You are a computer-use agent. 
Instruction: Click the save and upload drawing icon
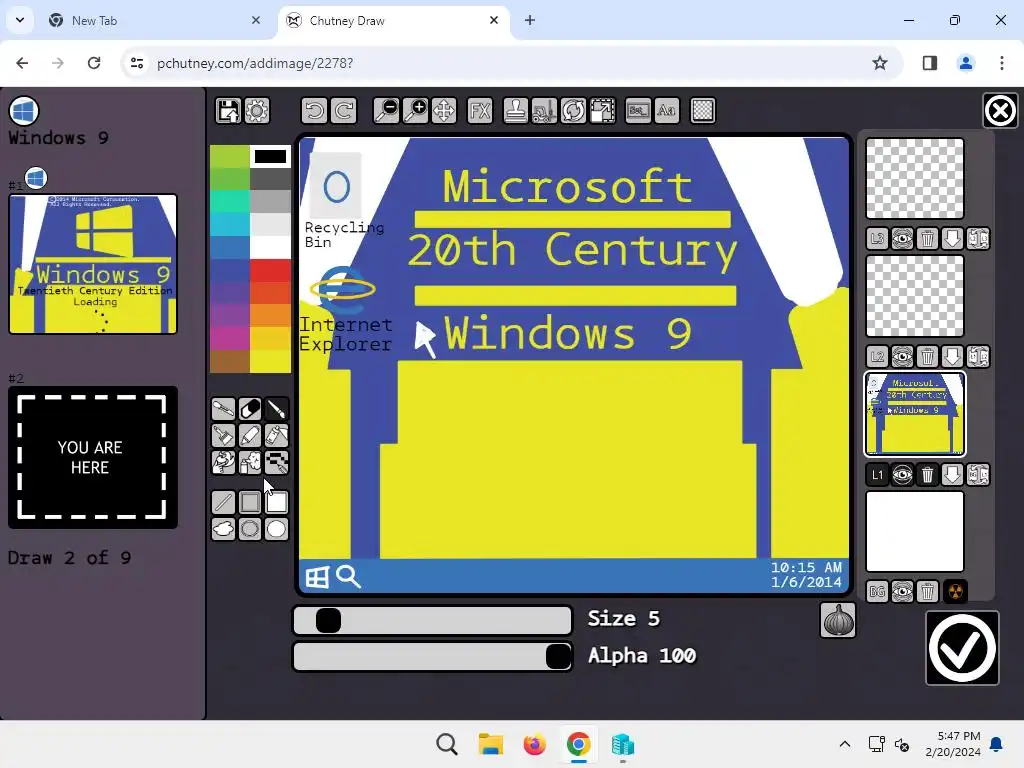228,111
